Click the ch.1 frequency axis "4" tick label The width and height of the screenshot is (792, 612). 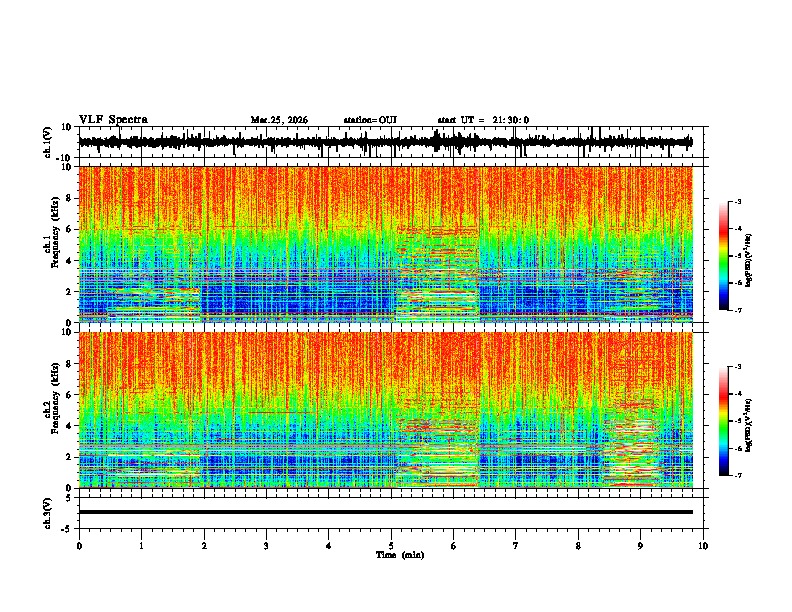tap(69, 261)
